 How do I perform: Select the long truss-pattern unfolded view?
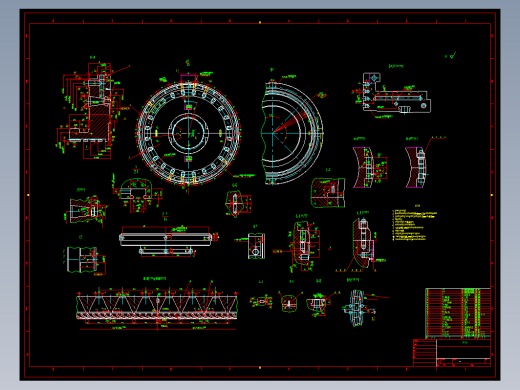[157, 306]
